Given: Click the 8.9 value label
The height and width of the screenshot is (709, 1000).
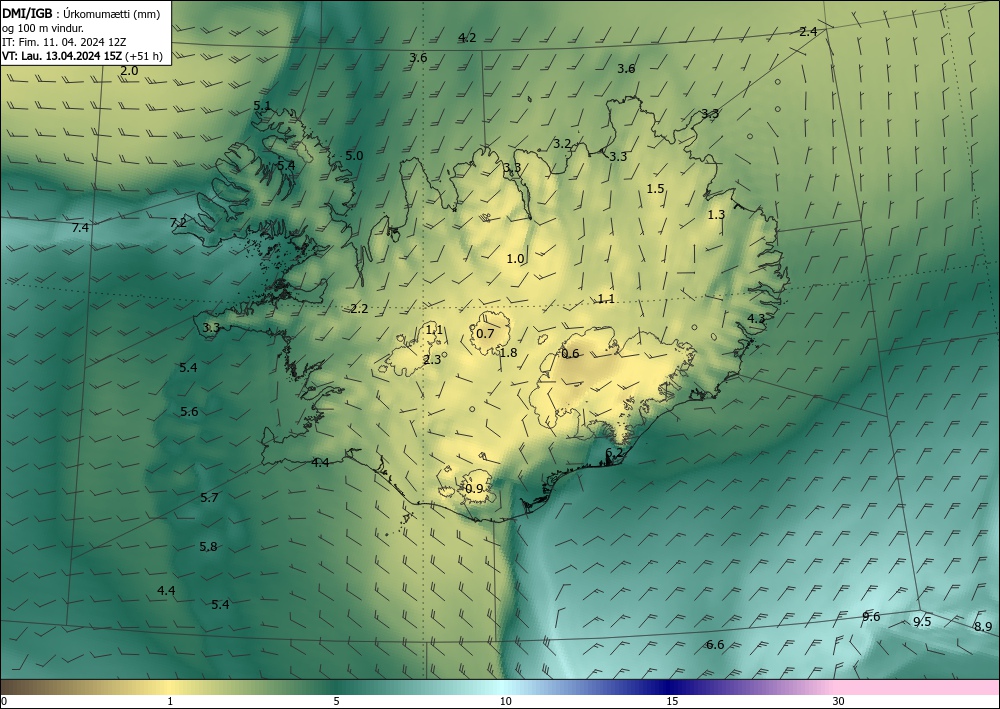Looking at the screenshot, I should (983, 627).
